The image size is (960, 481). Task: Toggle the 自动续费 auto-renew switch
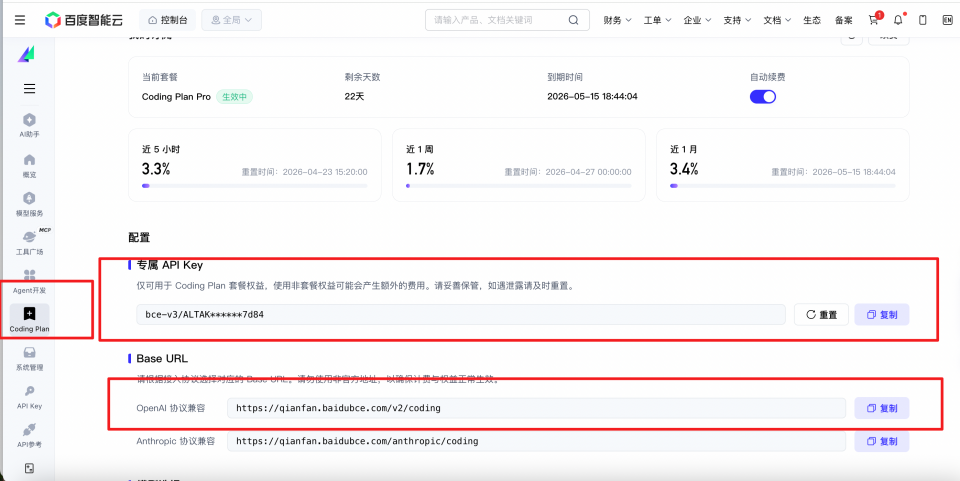763,97
